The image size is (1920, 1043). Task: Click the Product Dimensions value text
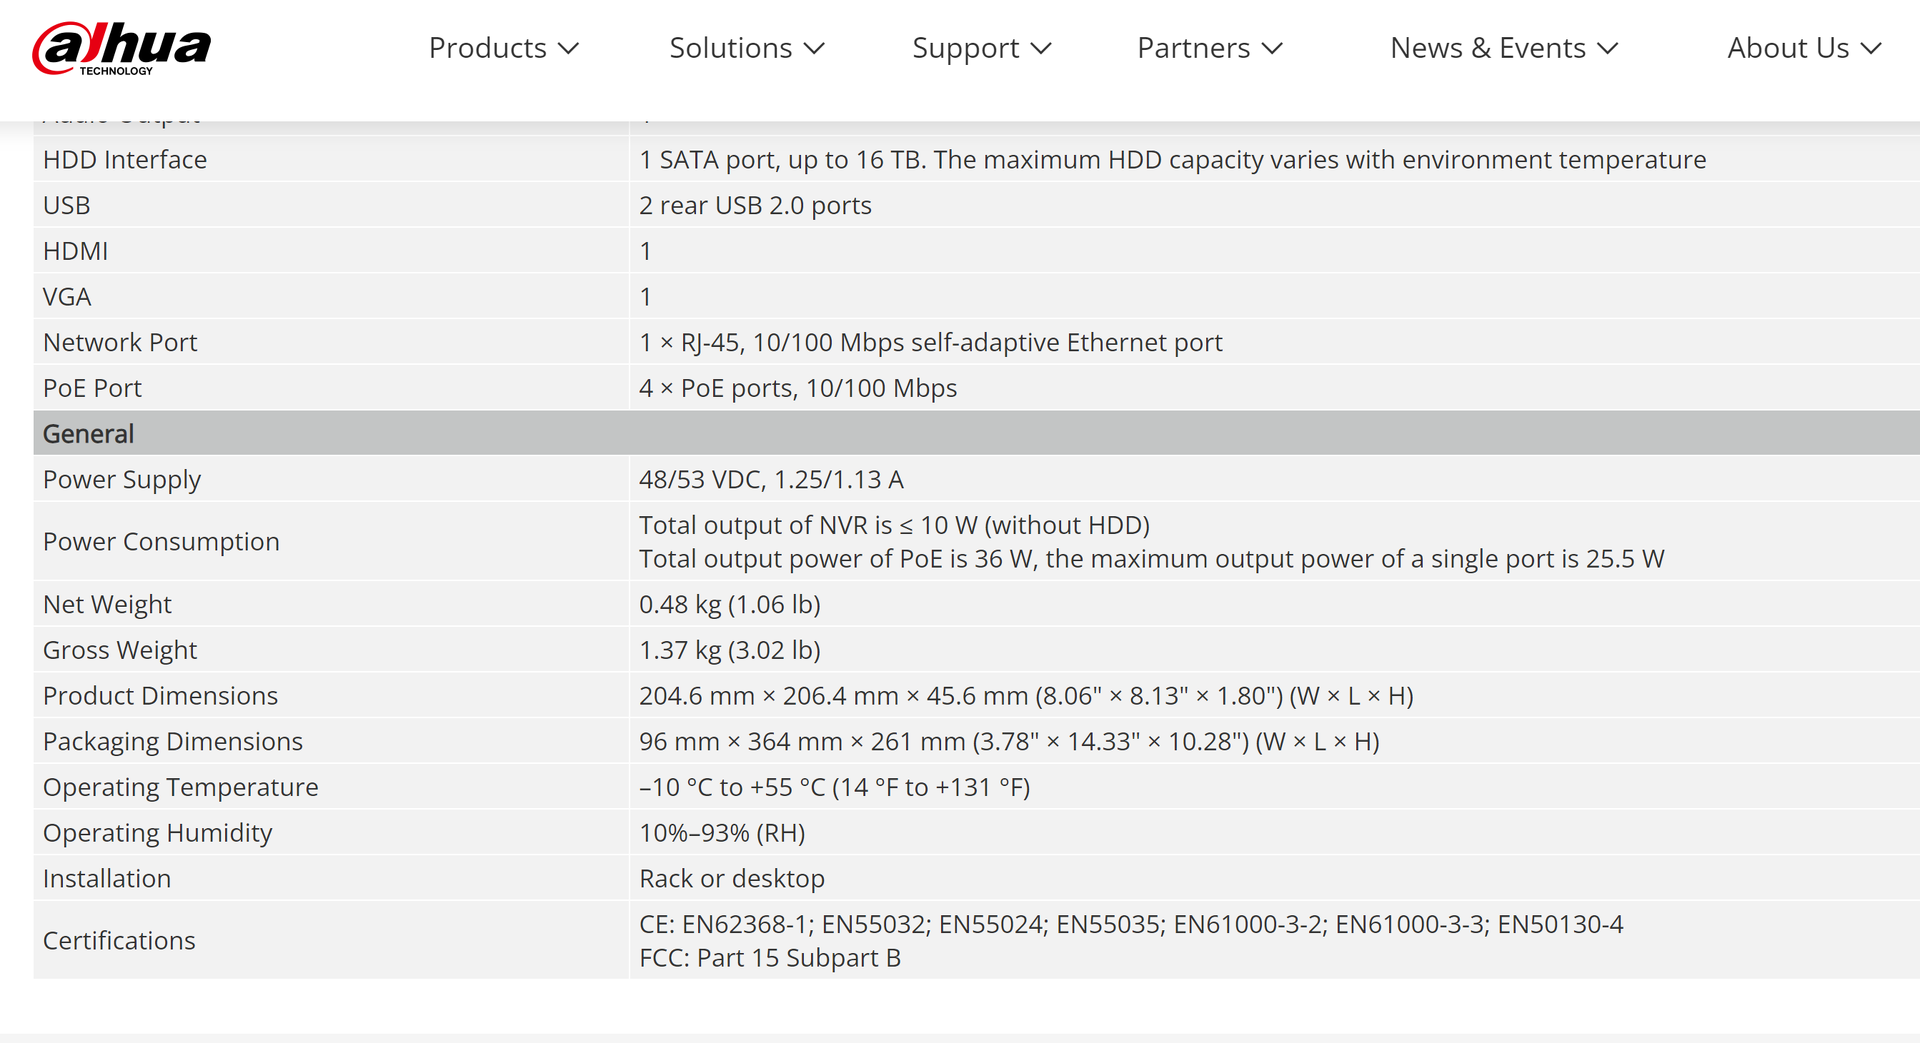tap(1026, 696)
